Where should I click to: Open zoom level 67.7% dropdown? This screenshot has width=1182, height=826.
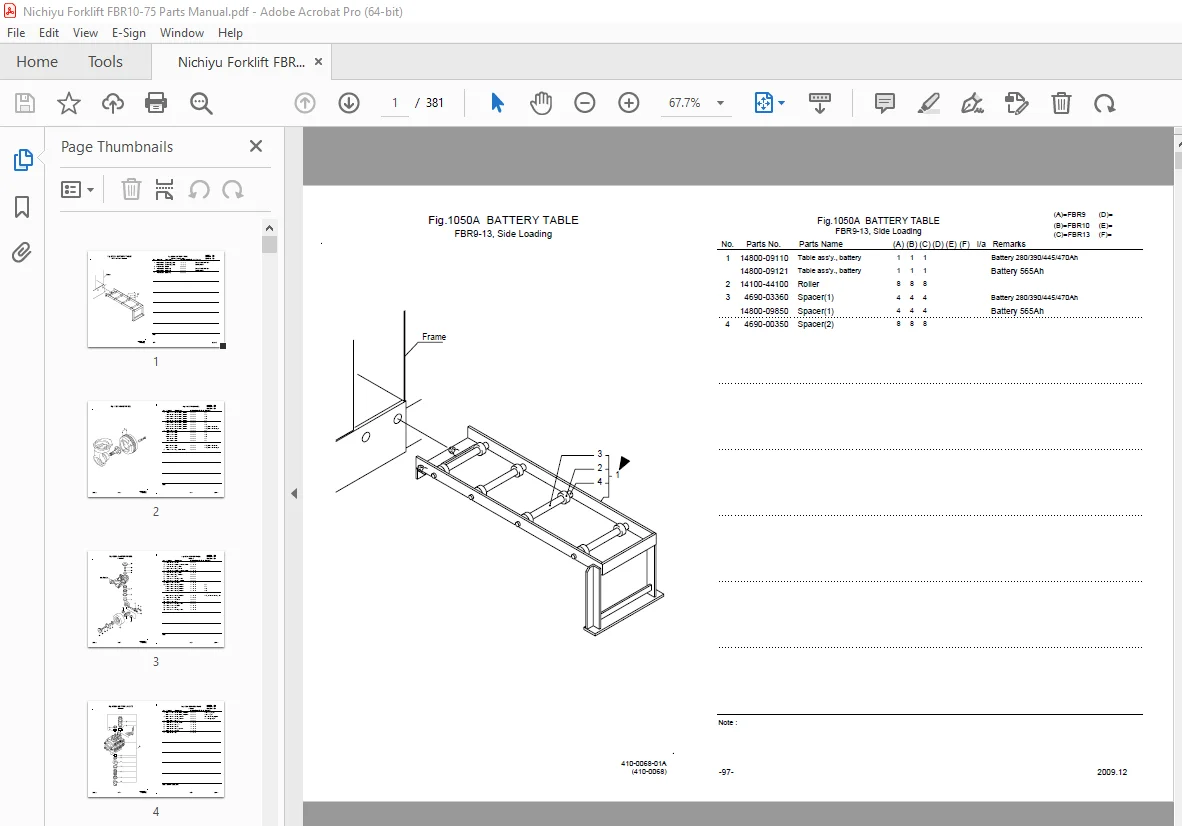tap(721, 103)
